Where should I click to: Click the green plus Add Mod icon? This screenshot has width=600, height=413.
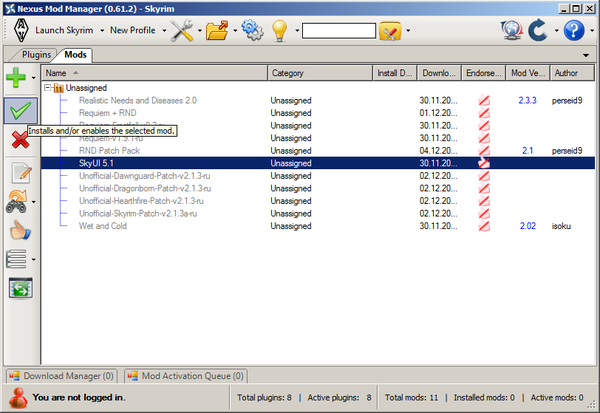tap(17, 77)
